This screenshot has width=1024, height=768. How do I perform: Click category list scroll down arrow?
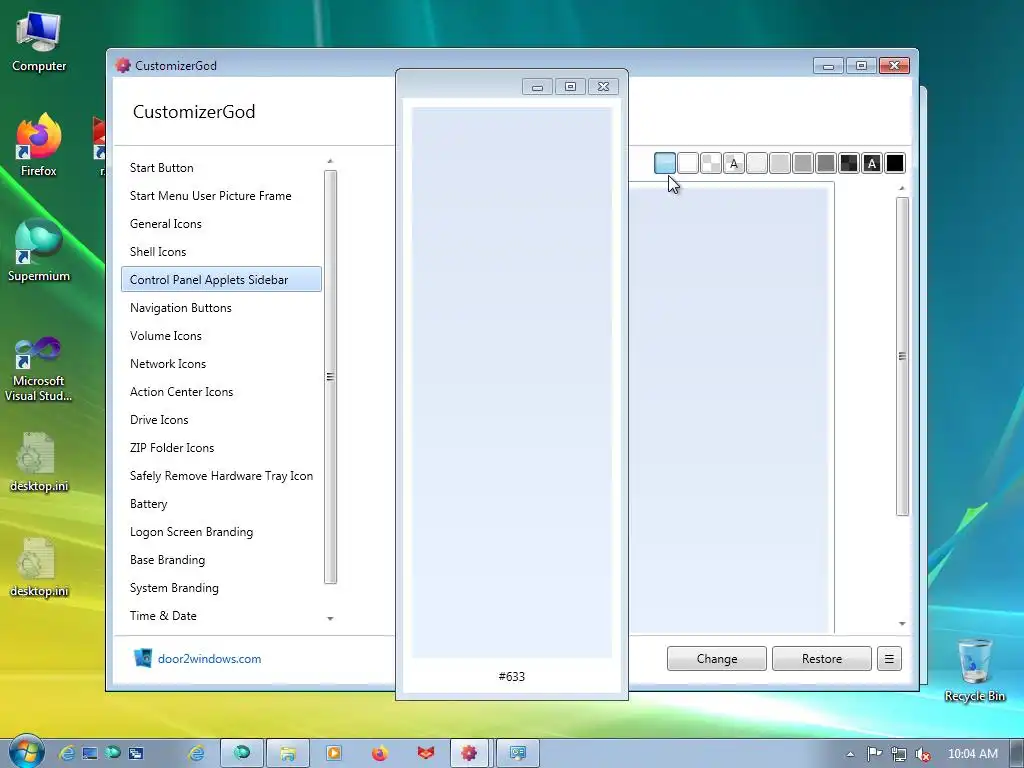coord(330,618)
